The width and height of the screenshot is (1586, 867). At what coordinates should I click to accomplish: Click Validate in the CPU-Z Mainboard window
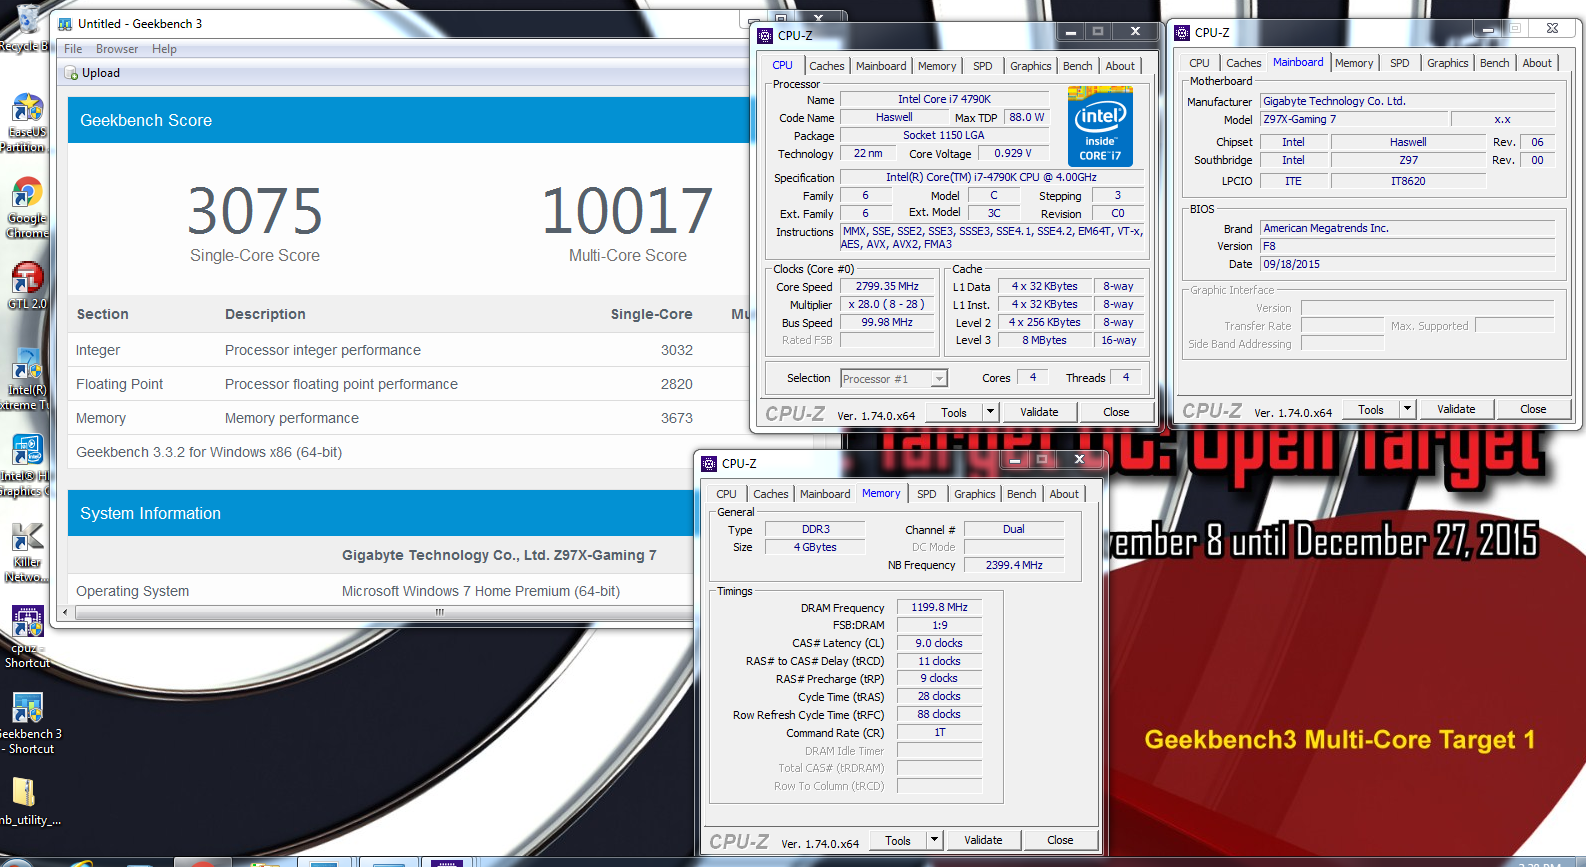click(1456, 409)
